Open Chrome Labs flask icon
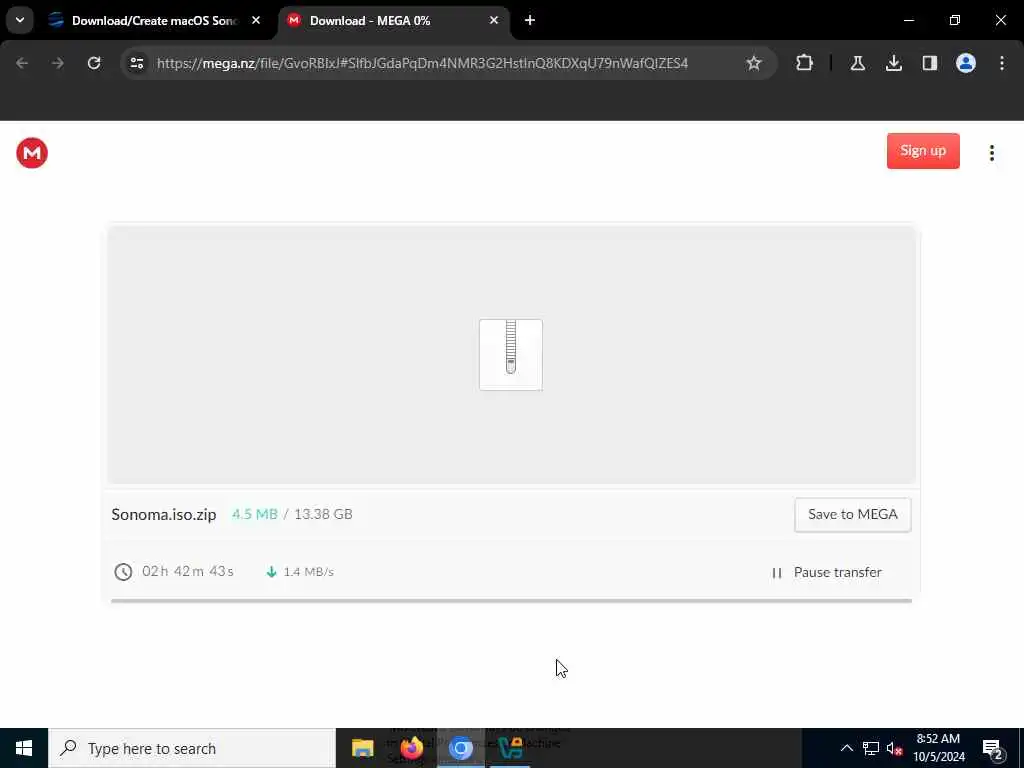This screenshot has width=1024, height=768. pos(857,63)
